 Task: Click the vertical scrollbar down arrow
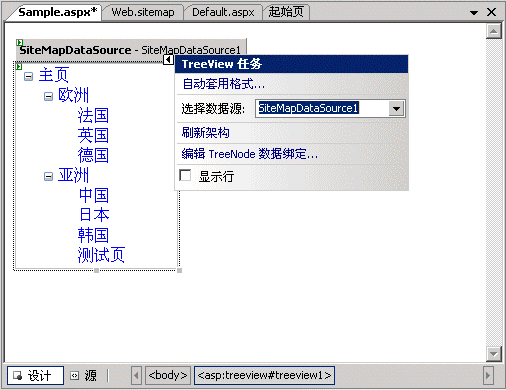(x=494, y=354)
